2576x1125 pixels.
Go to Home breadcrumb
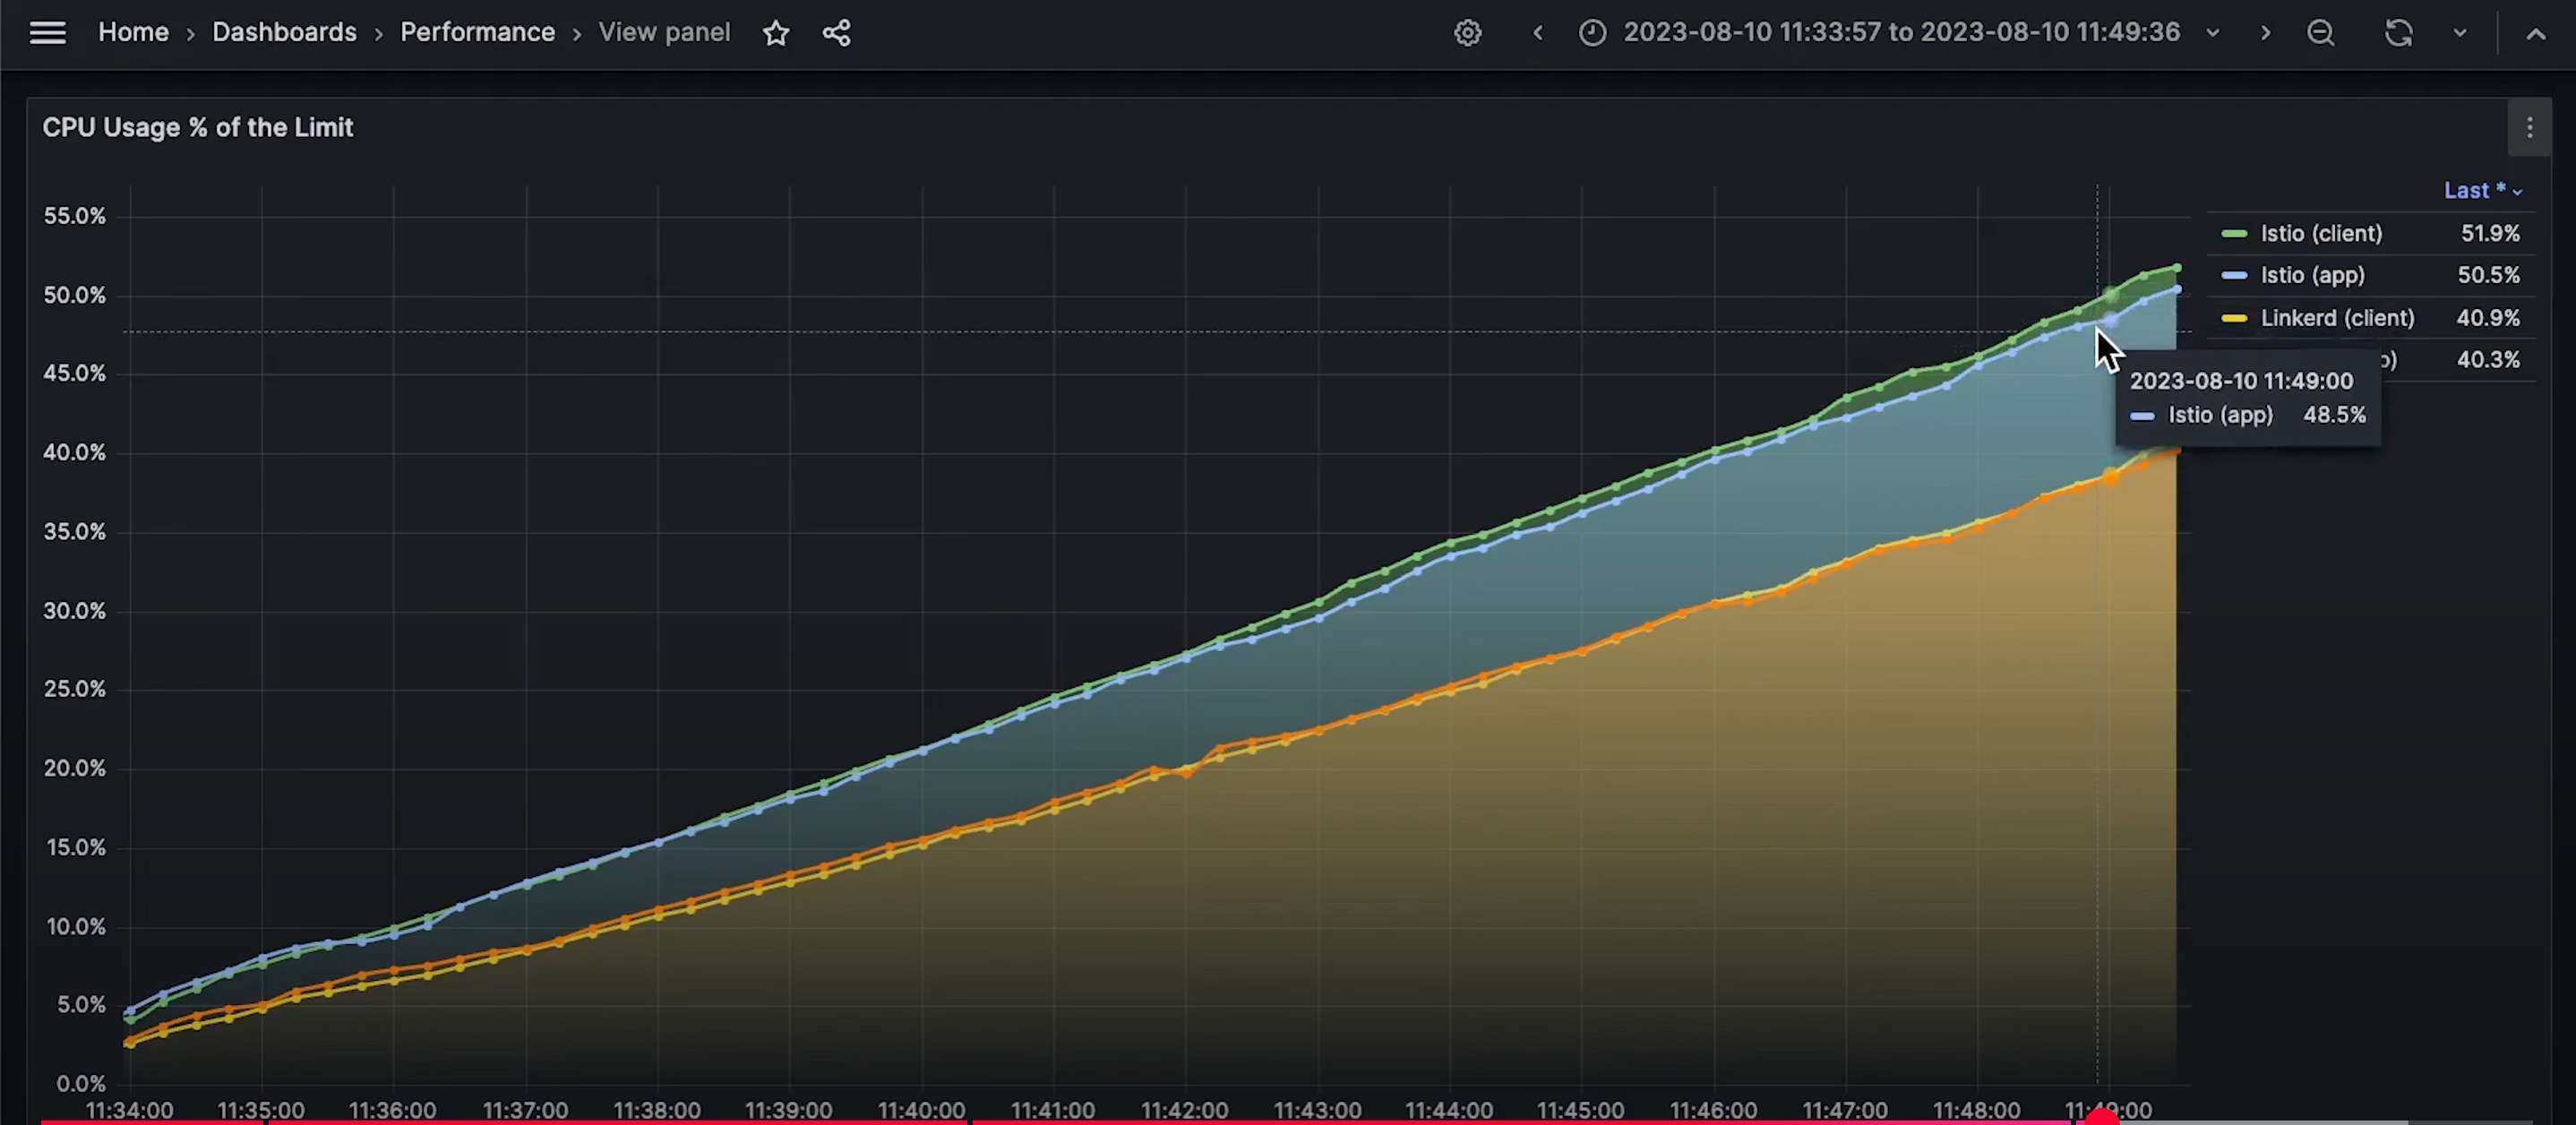coord(133,33)
